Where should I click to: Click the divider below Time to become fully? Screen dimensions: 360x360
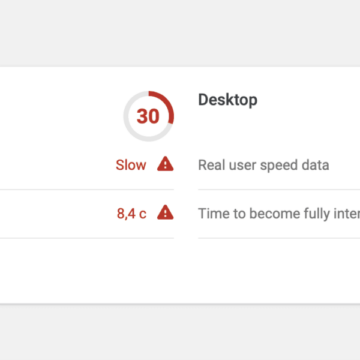coord(279,238)
